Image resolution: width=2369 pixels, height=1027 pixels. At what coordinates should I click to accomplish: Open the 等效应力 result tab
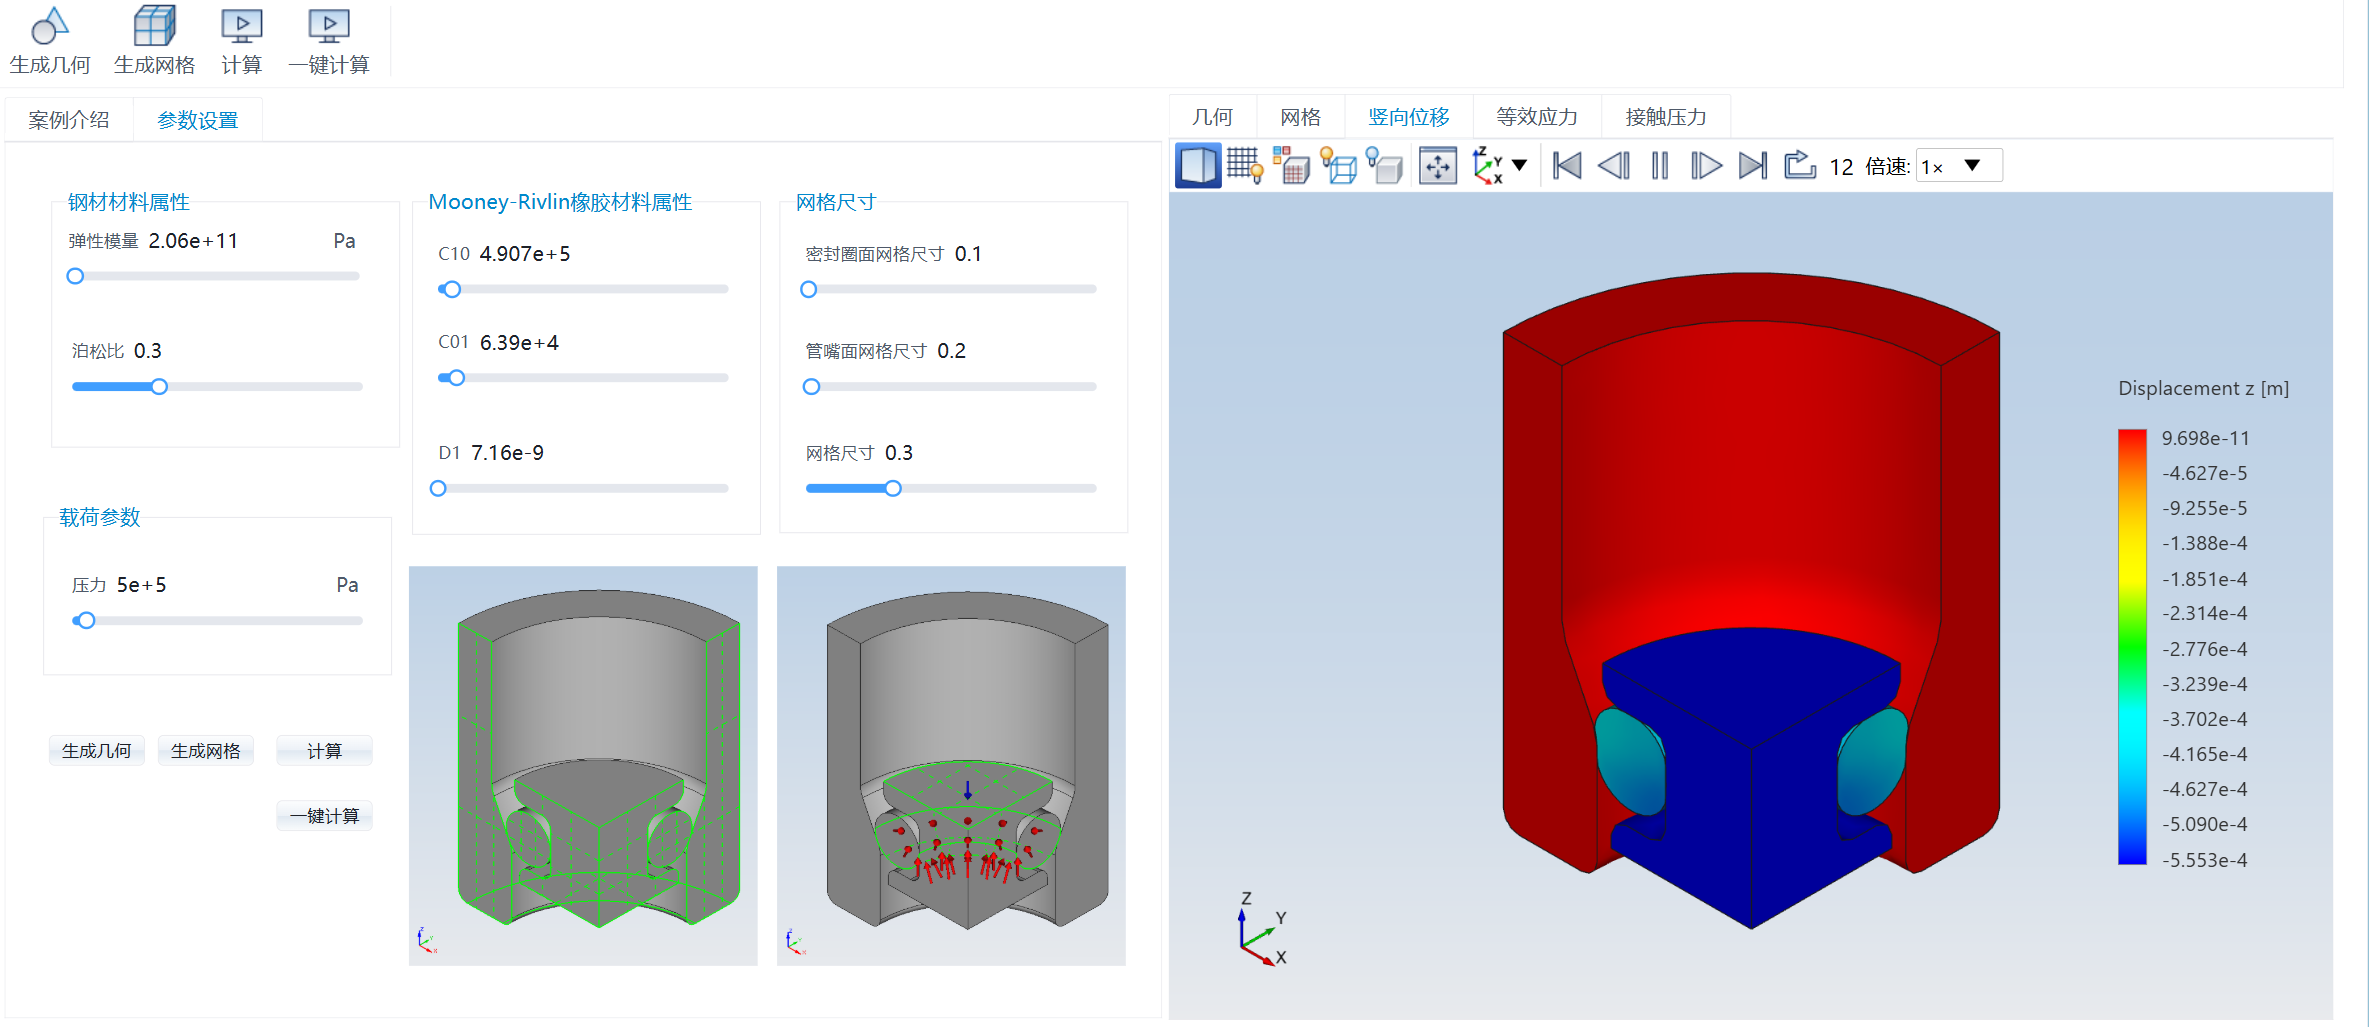[x=1536, y=117]
